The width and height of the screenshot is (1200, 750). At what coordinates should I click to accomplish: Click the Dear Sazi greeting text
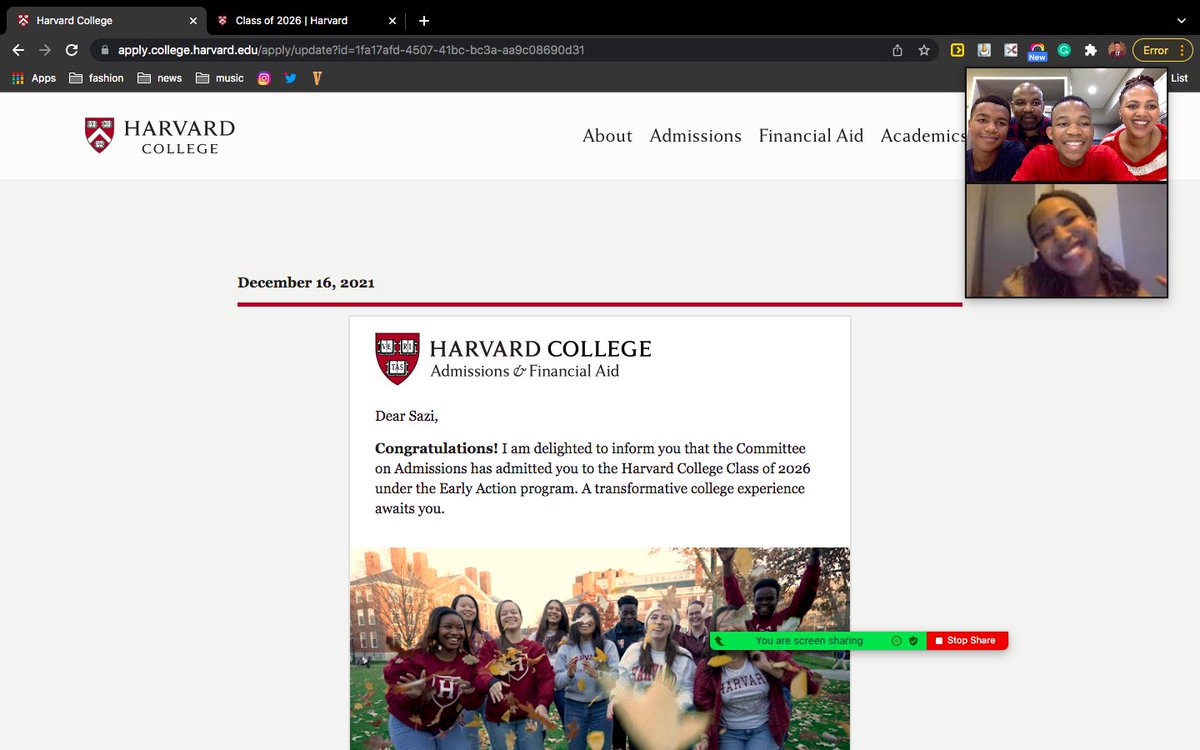(x=407, y=416)
